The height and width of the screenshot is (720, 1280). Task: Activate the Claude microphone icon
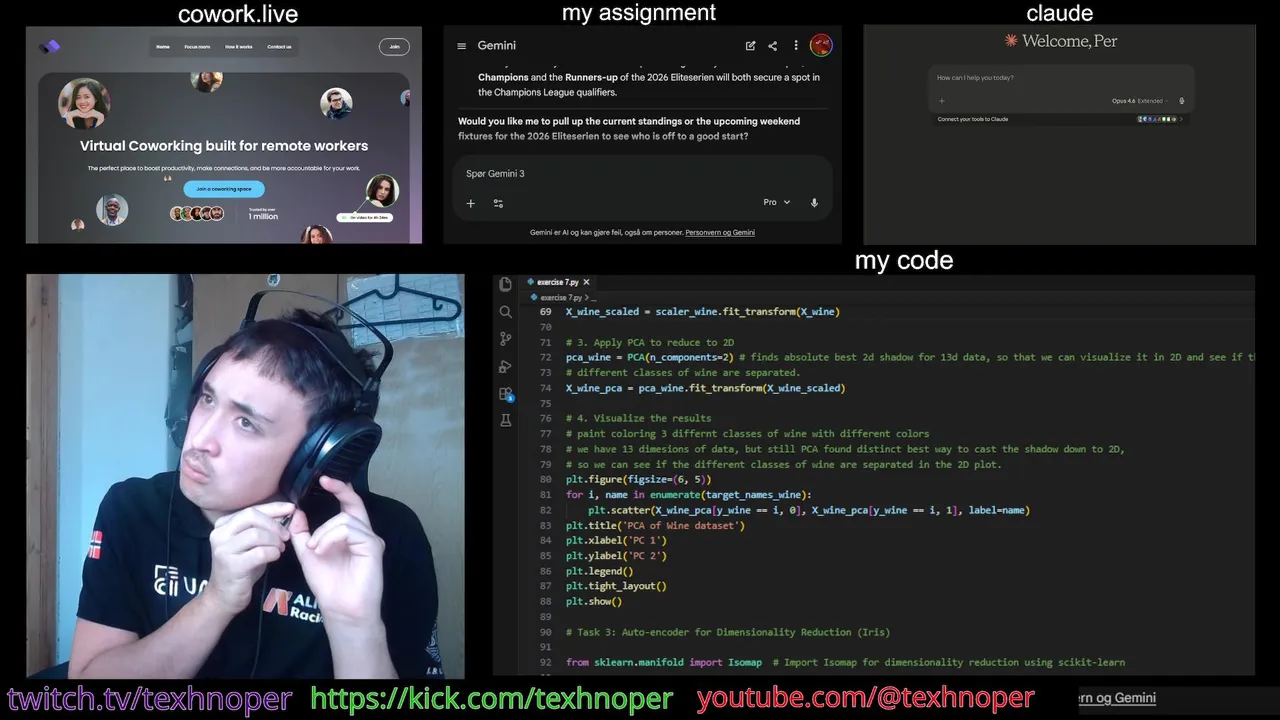[x=1181, y=101]
